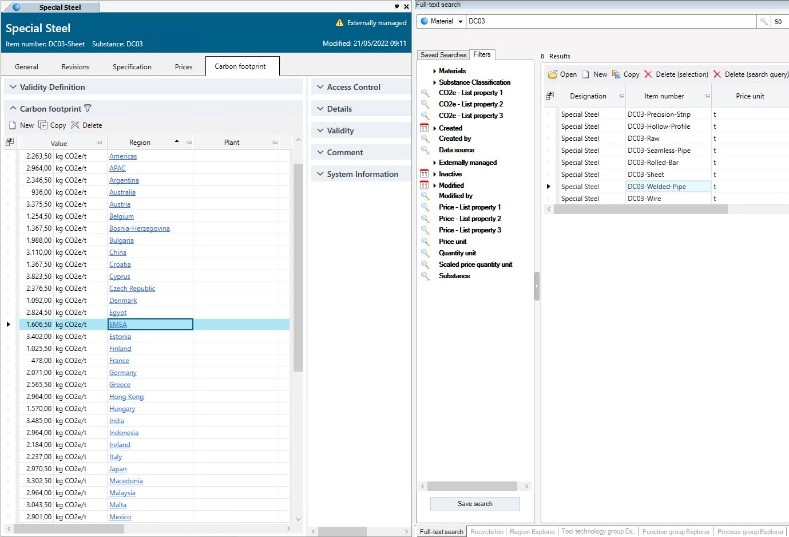This screenshot has height=537, width=789.
Task: Open the Hong Kong region link
Action: coord(126,397)
